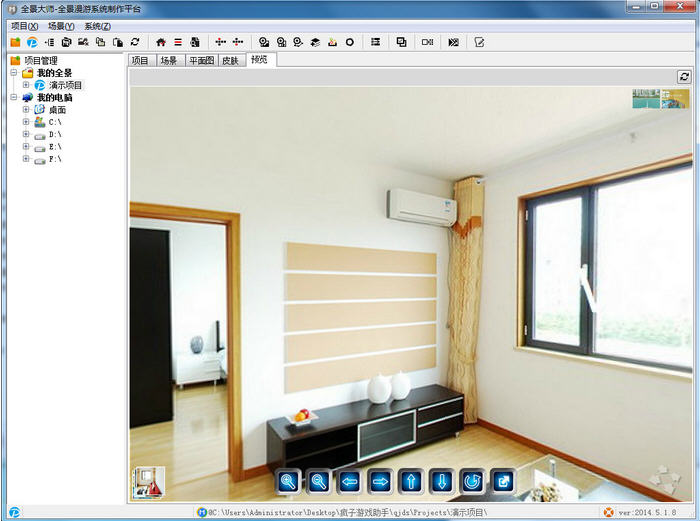Screen dimensions: 700x521
Task: Tilt panorama up with the up arrow button
Action: [410, 482]
